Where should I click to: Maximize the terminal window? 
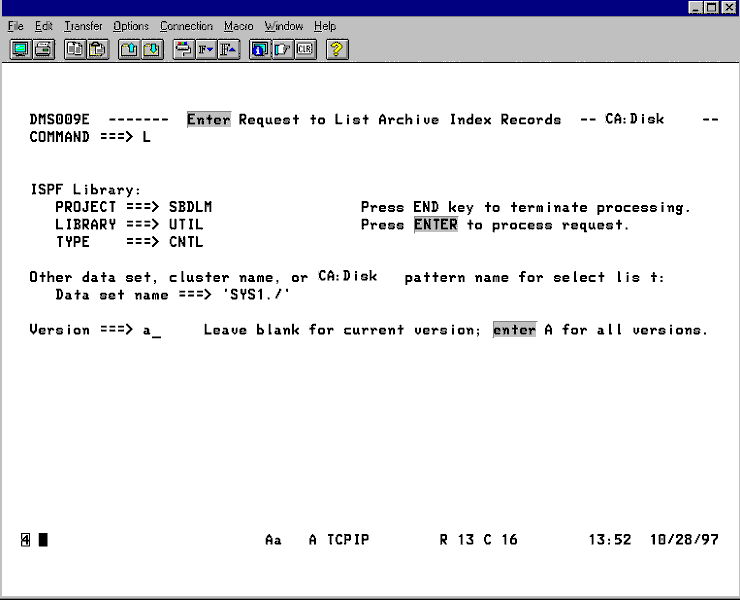(712, 7)
